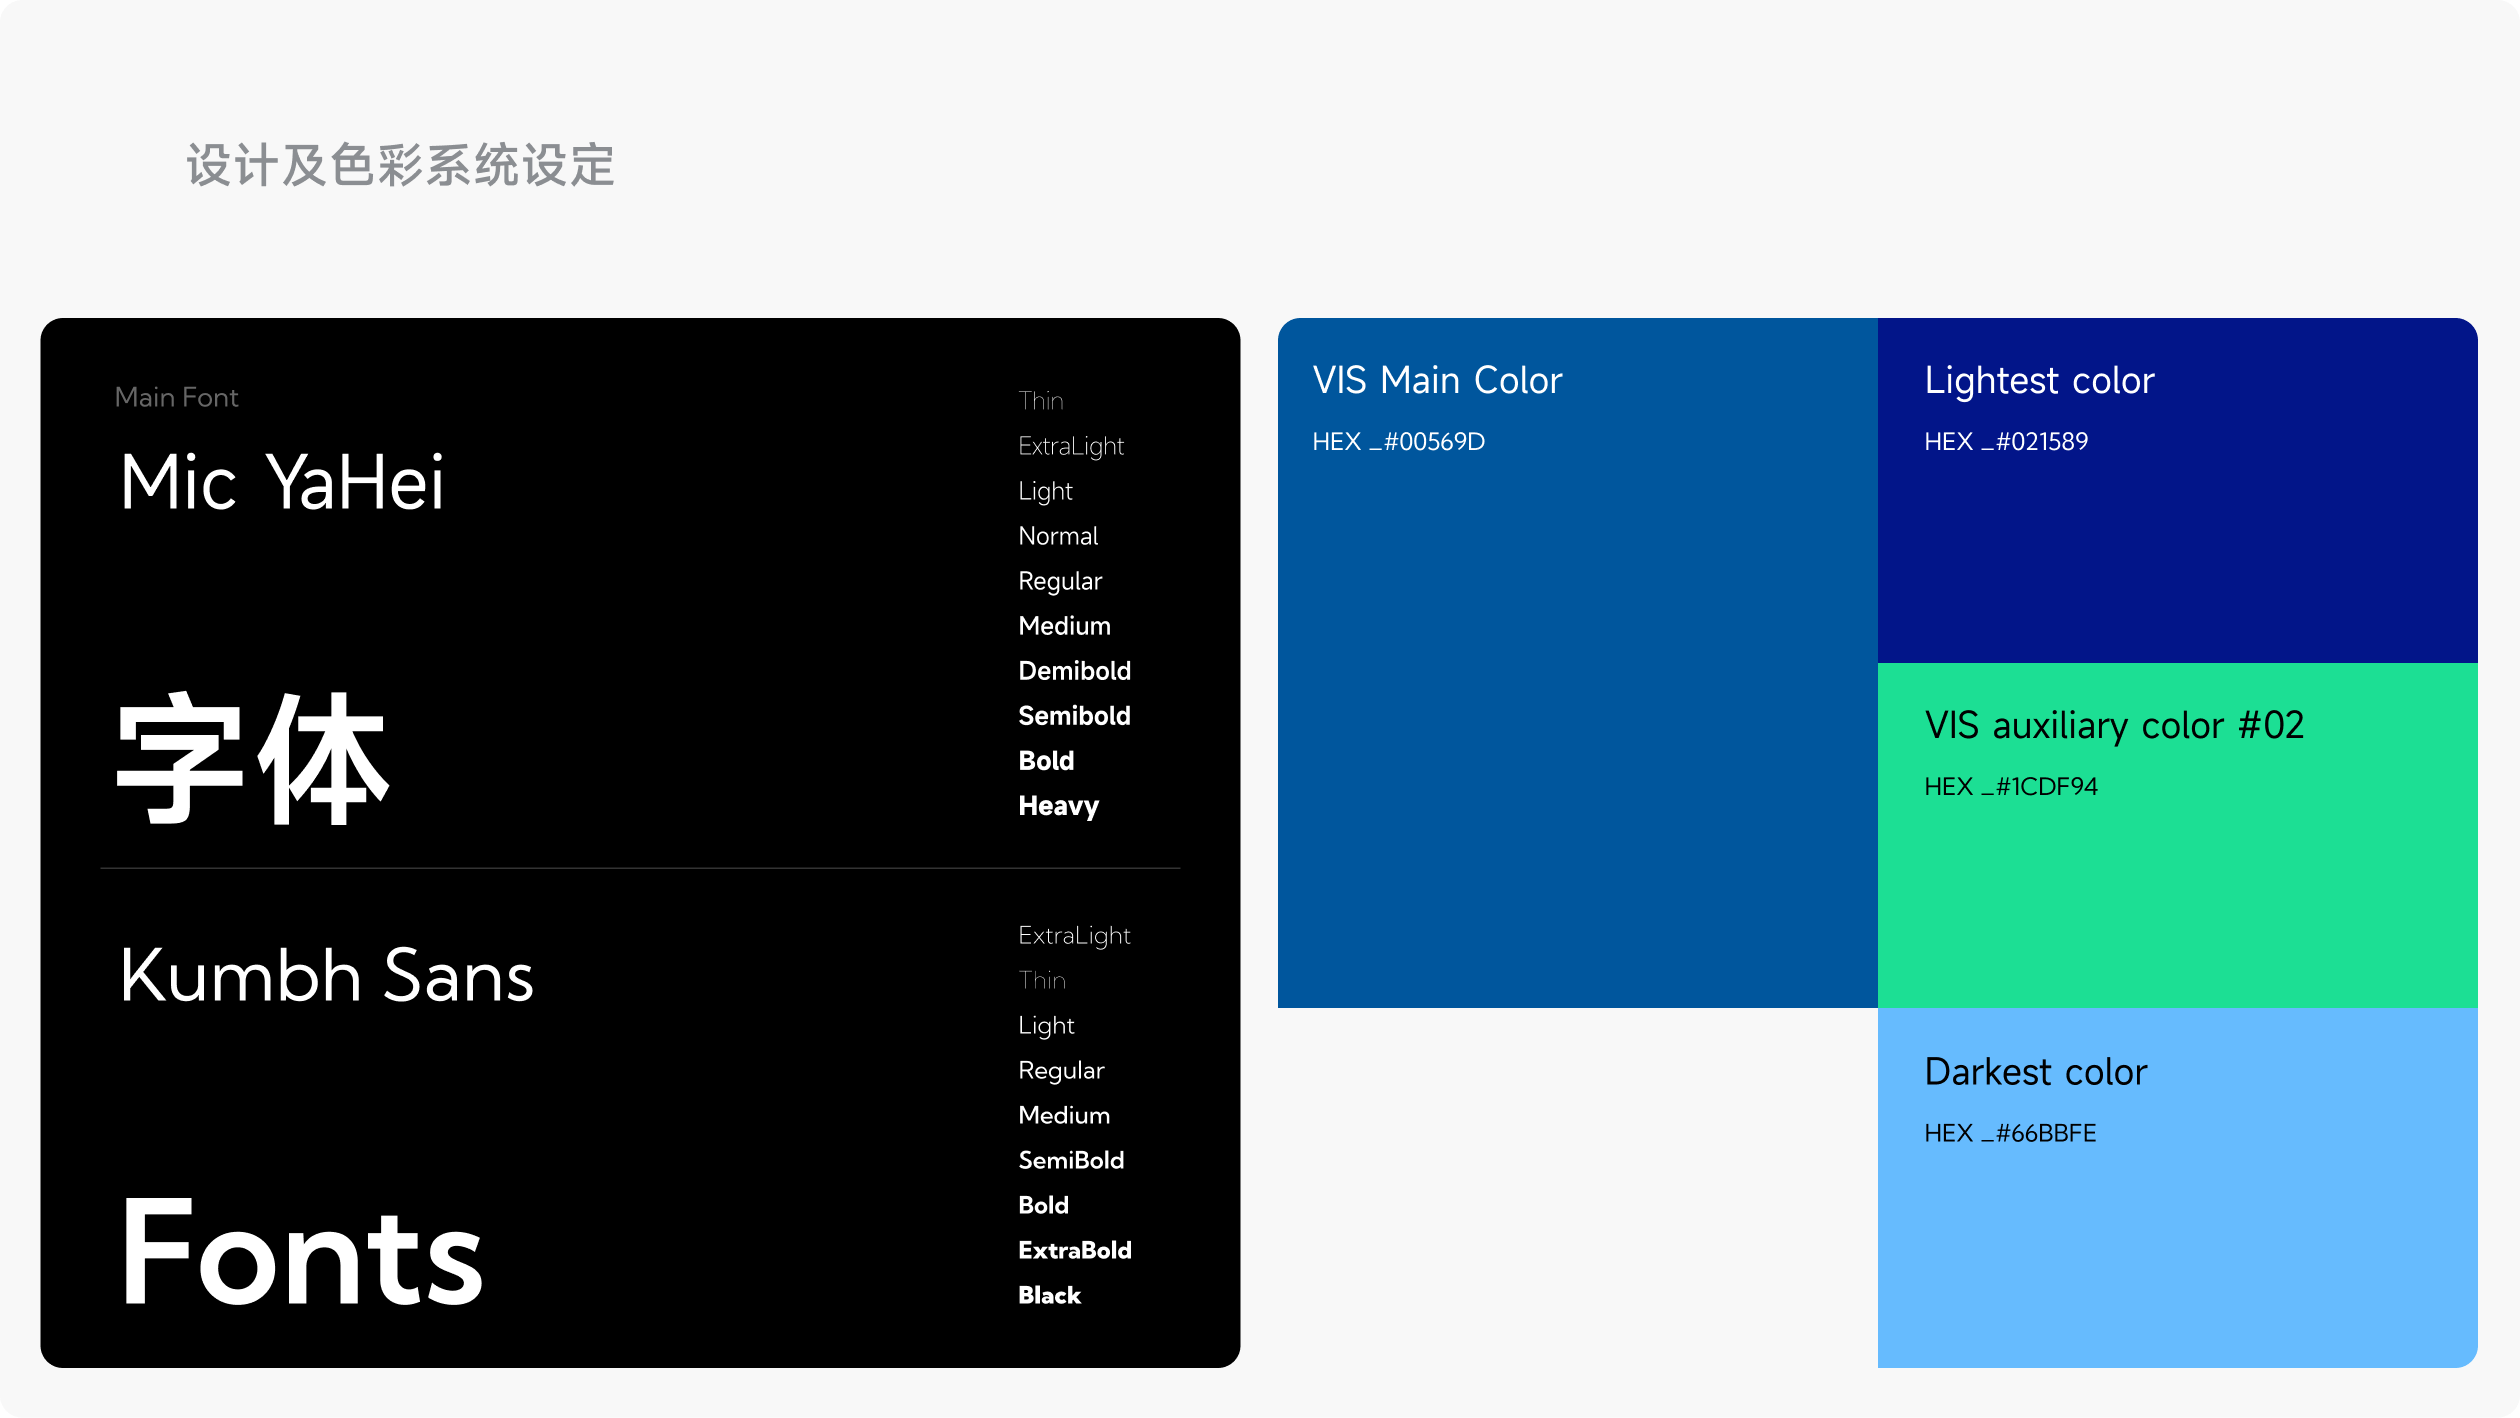Click the ExtraBold weight under Kumbh Sans
This screenshot has height=1418, width=2520.
coord(1074,1250)
